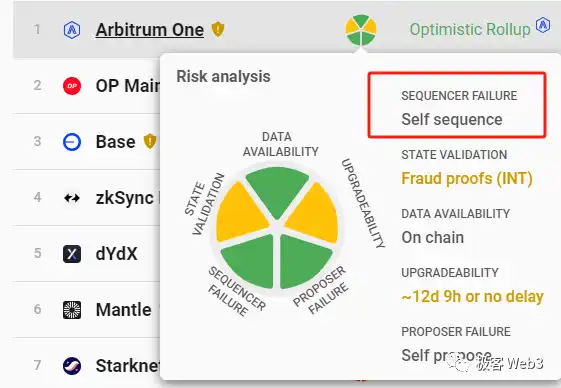The width and height of the screenshot is (561, 388).
Task: Click the yellow shield warning beside Base
Action: click(150, 141)
